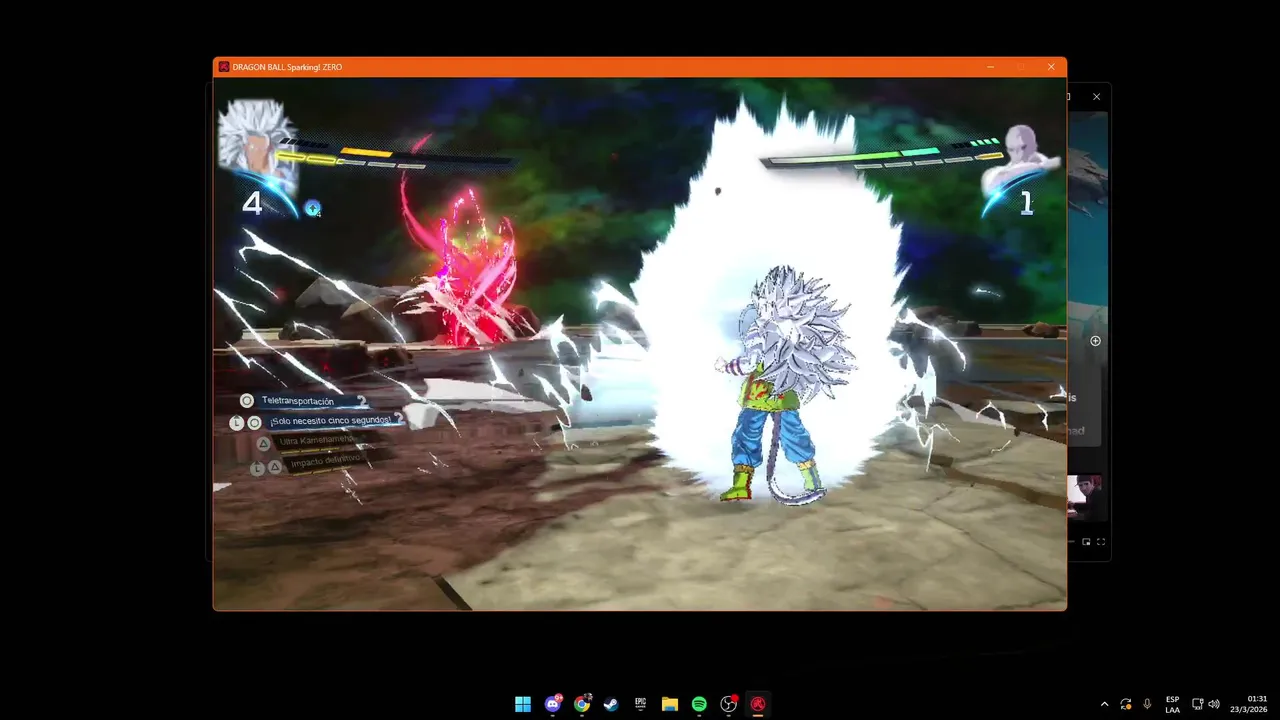The width and height of the screenshot is (1280, 720).
Task: Click the number 4 team counter
Action: (252, 204)
